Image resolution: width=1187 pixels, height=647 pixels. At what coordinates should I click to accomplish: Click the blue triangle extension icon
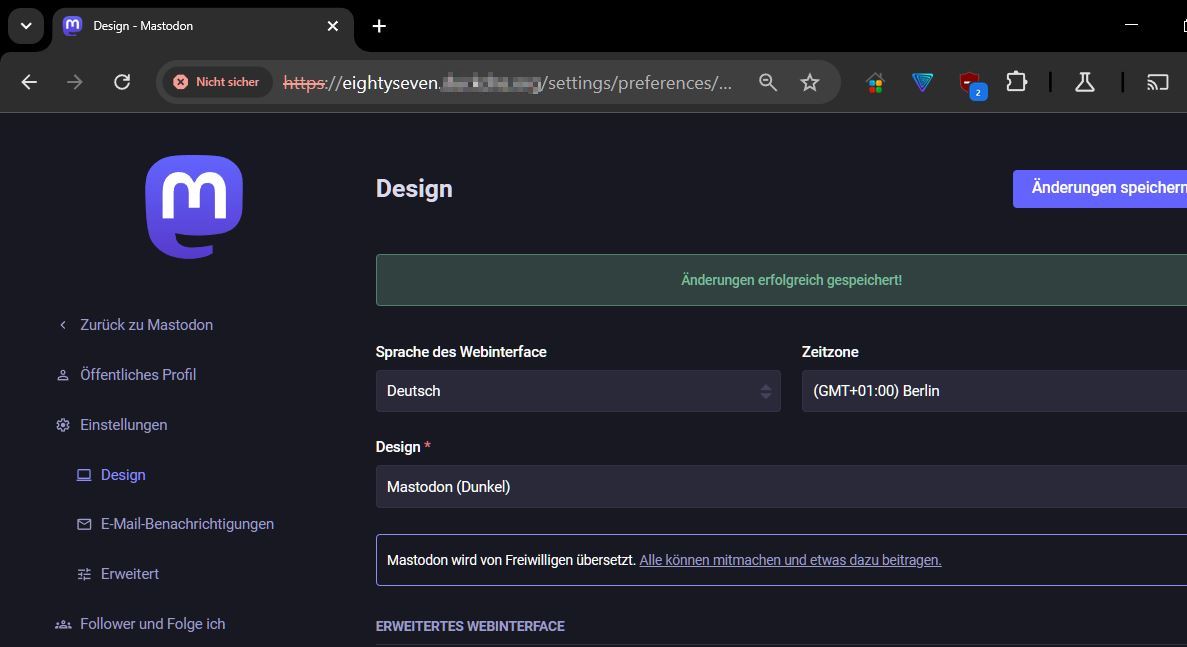point(922,82)
